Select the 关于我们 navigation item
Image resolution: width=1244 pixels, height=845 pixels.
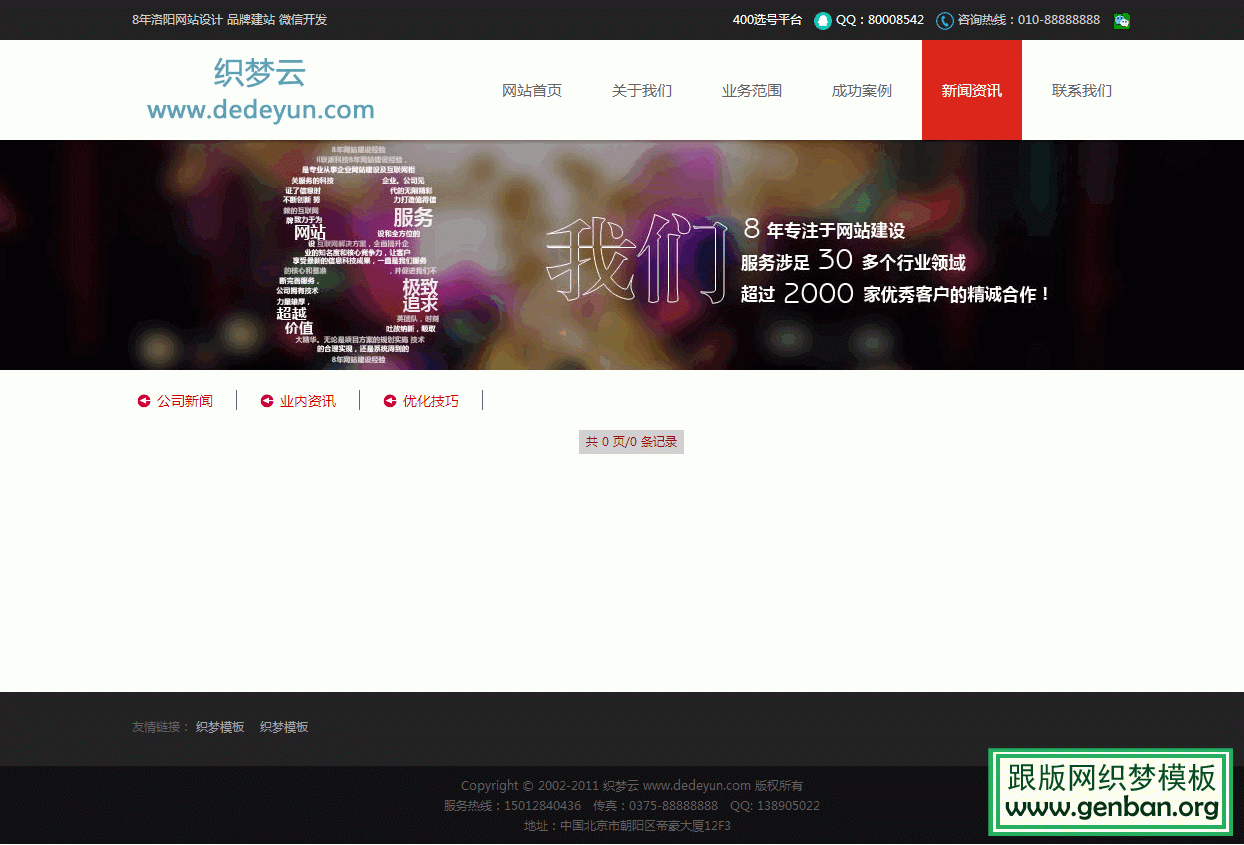tap(641, 90)
